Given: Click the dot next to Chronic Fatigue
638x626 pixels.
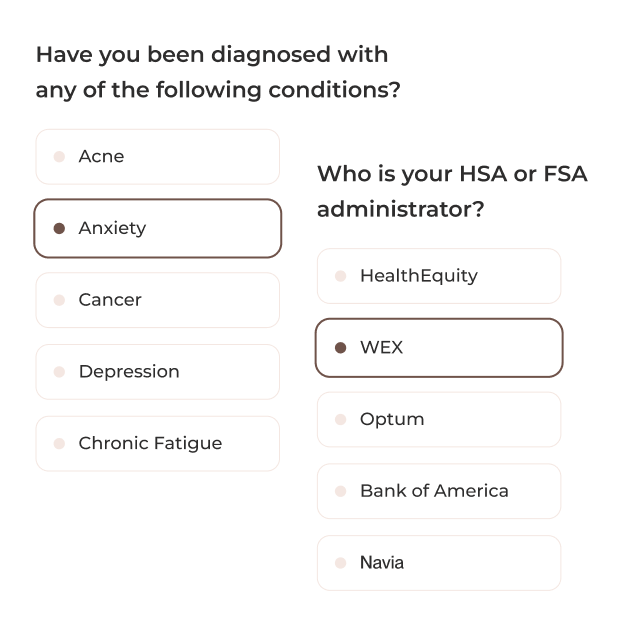Looking at the screenshot, I should [x=59, y=444].
